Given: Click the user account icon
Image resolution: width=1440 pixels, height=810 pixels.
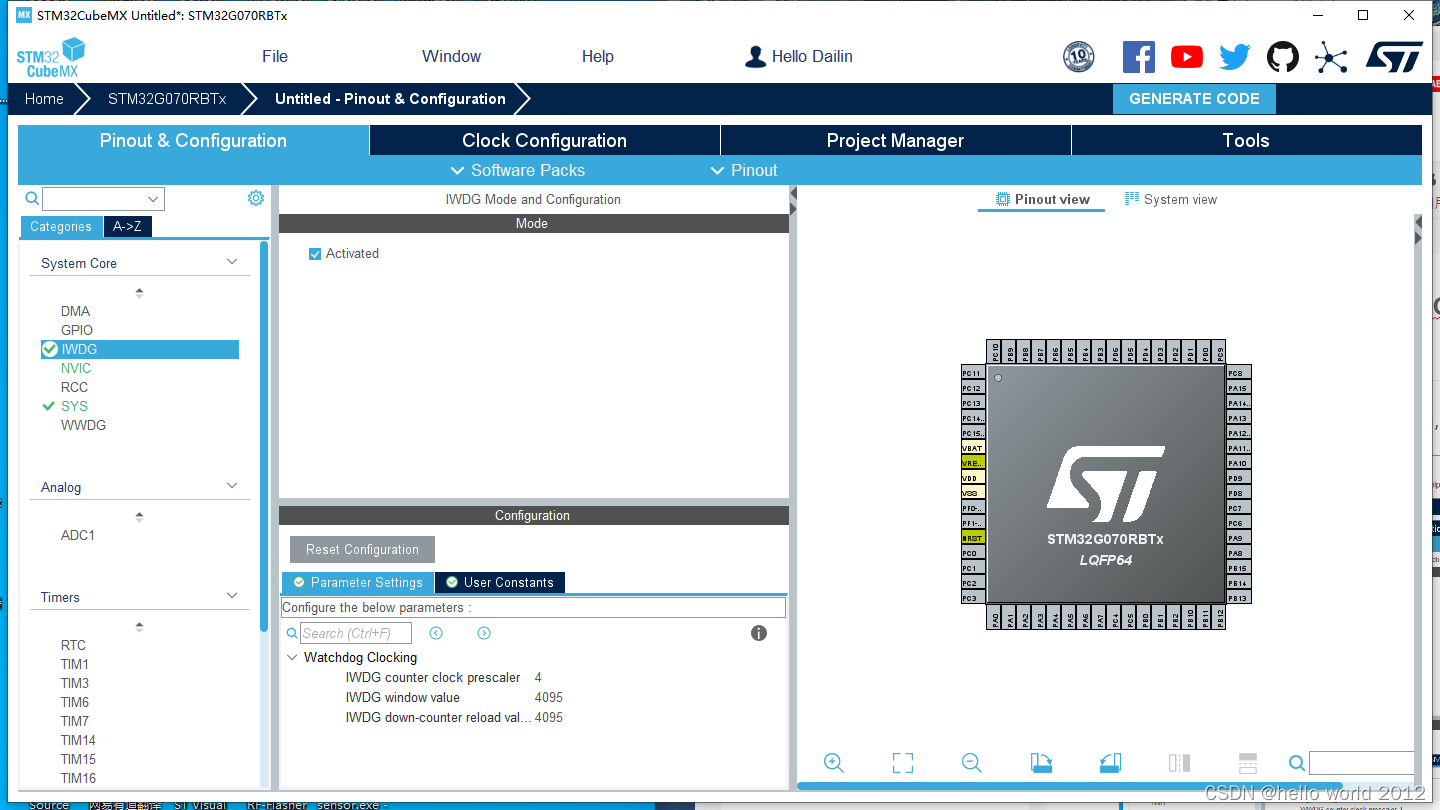Looking at the screenshot, I should coord(755,57).
